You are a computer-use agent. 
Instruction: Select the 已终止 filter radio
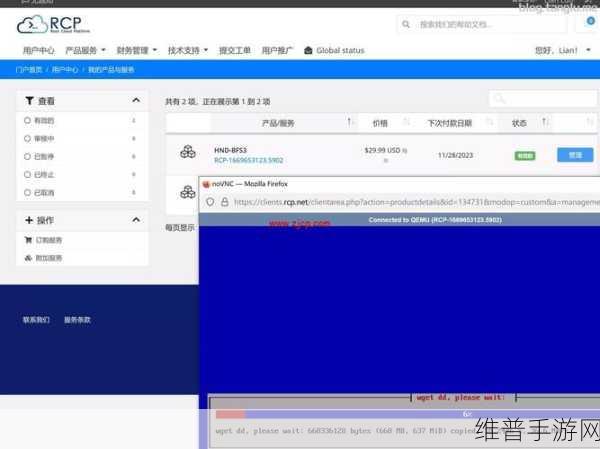point(27,174)
